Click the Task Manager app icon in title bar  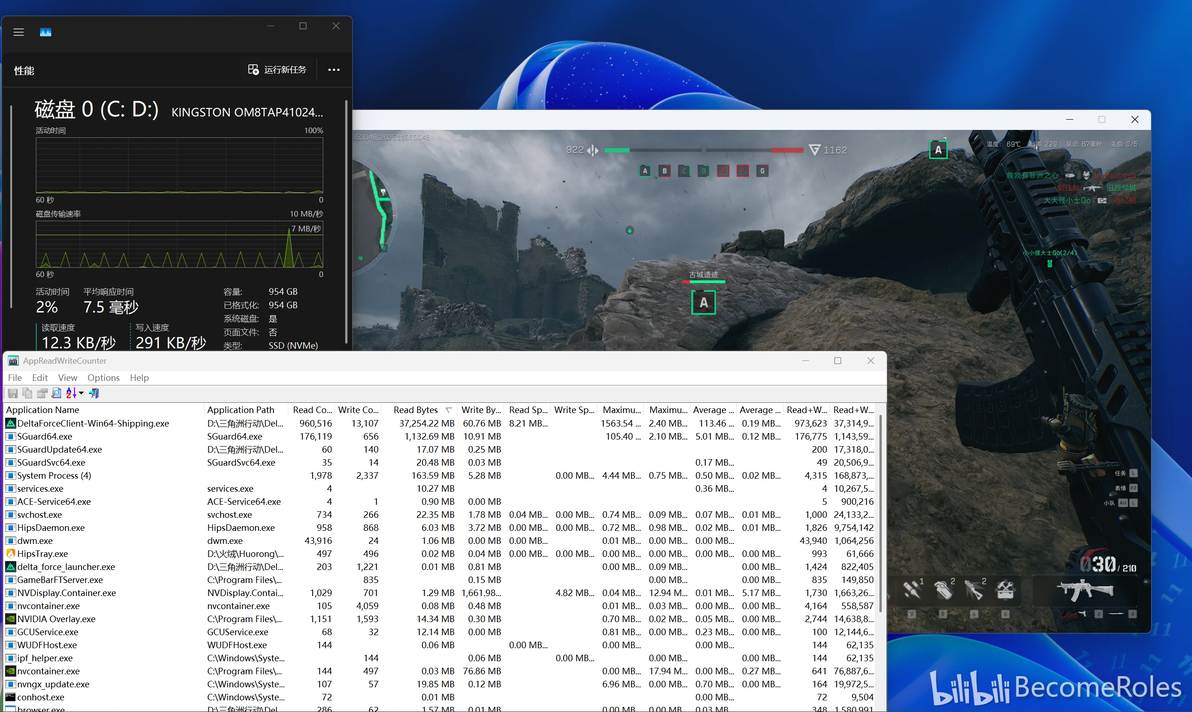click(46, 32)
